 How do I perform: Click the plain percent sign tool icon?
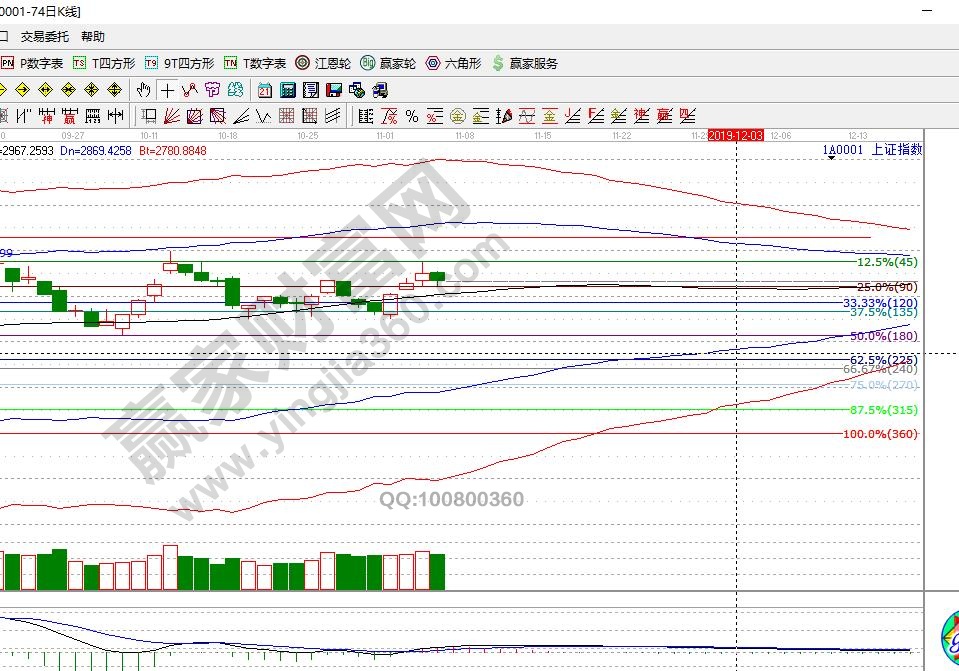pyautogui.click(x=411, y=116)
